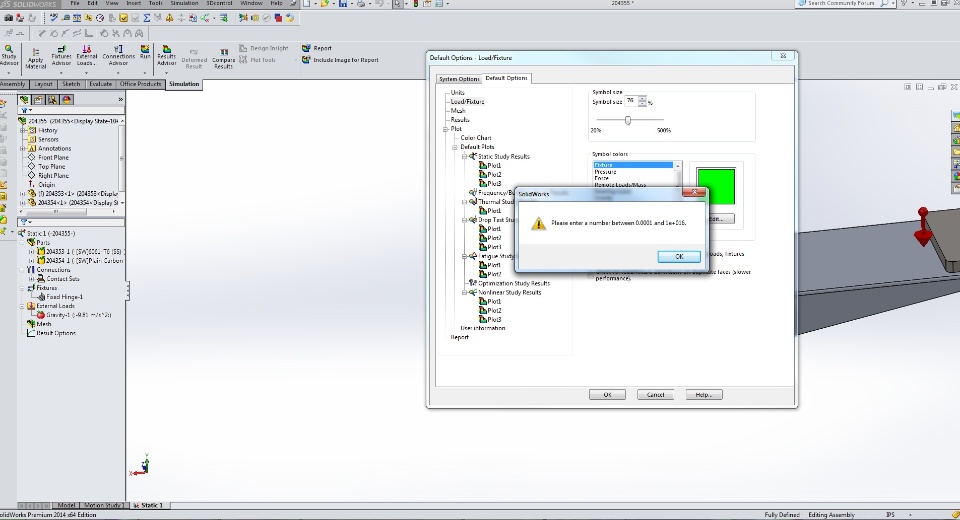This screenshot has width=960, height=520.
Task: Increase the symbol size with the spinner
Action: [x=642, y=98]
